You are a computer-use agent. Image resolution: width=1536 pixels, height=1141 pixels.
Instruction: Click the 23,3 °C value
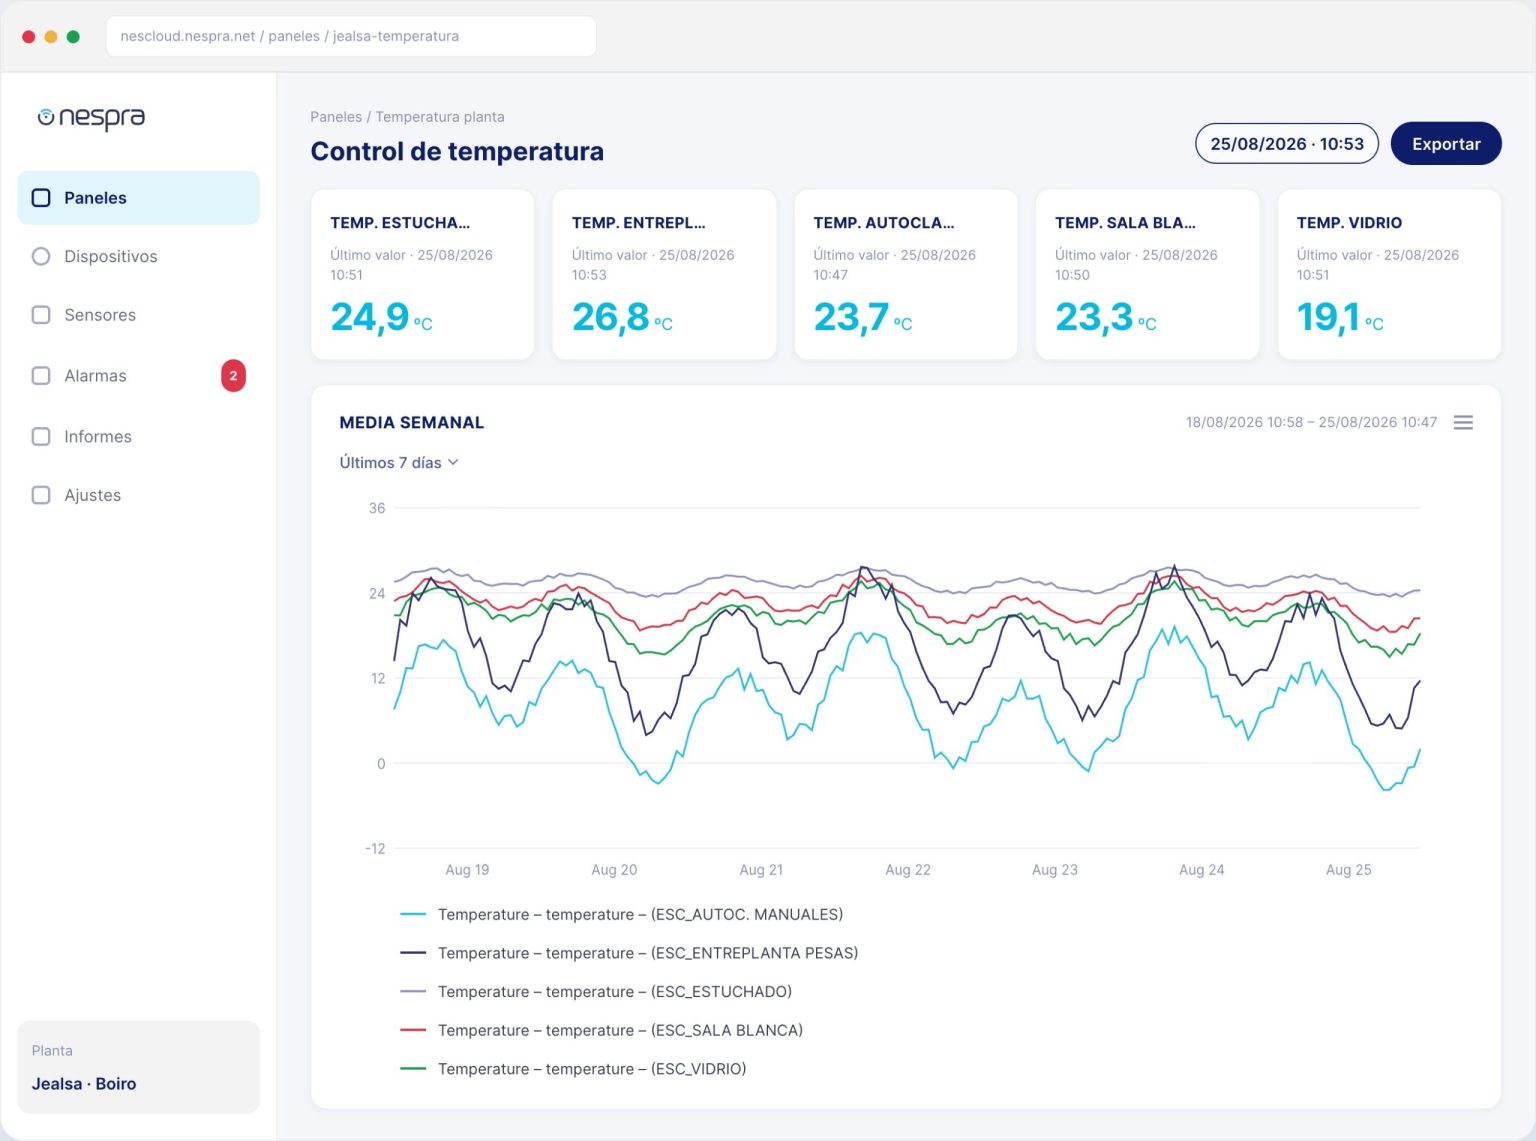pos(1106,317)
